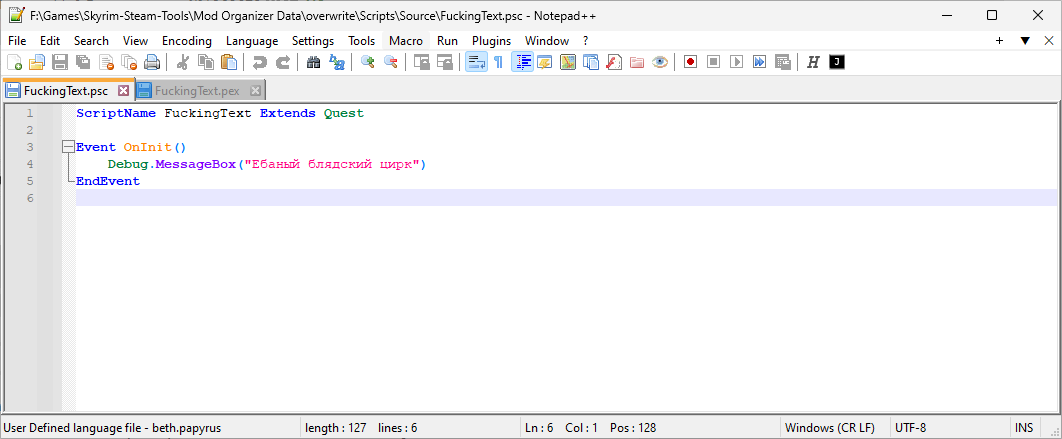Image resolution: width=1062 pixels, height=439 pixels.
Task: Cut selection with the scissors icon
Action: point(182,62)
